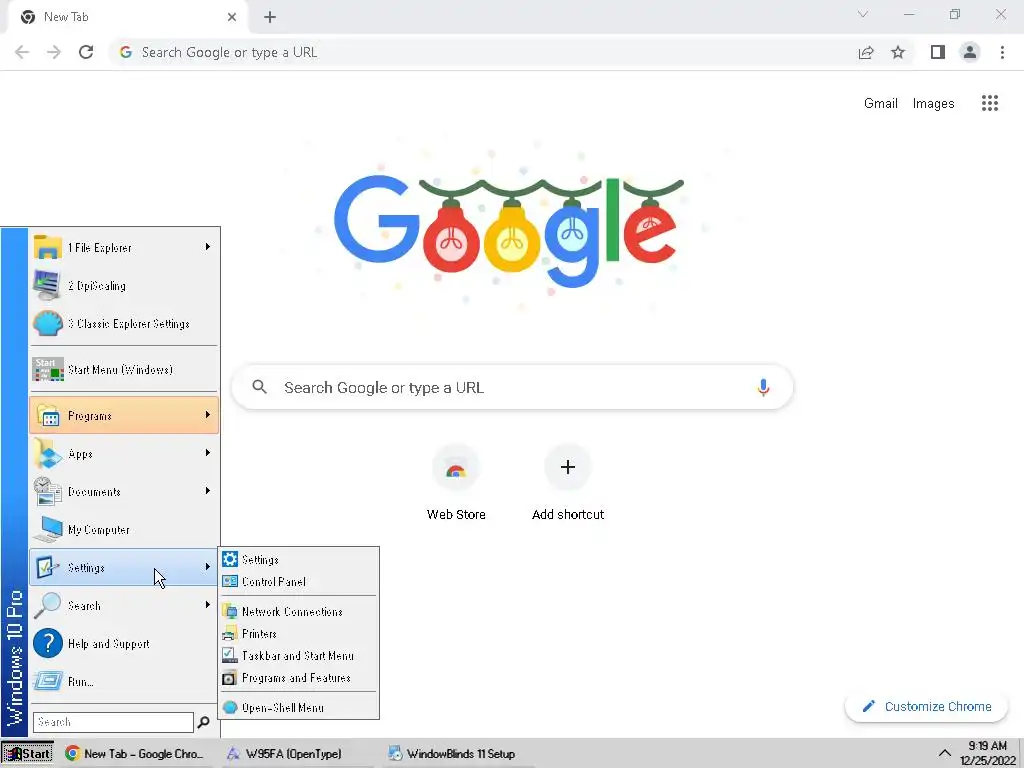
Task: Bookmark this tab with the star icon
Action: click(x=898, y=52)
